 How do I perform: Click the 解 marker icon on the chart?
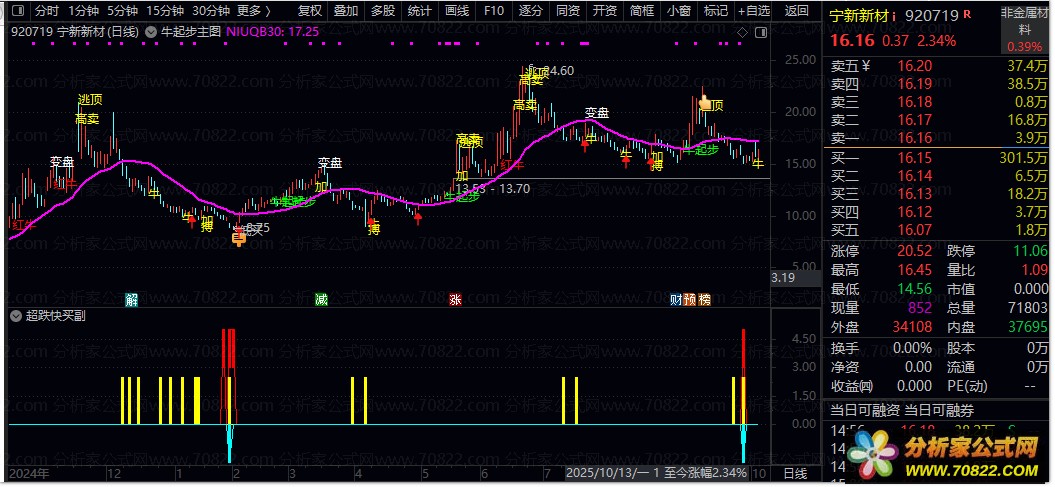pyautogui.click(x=131, y=299)
